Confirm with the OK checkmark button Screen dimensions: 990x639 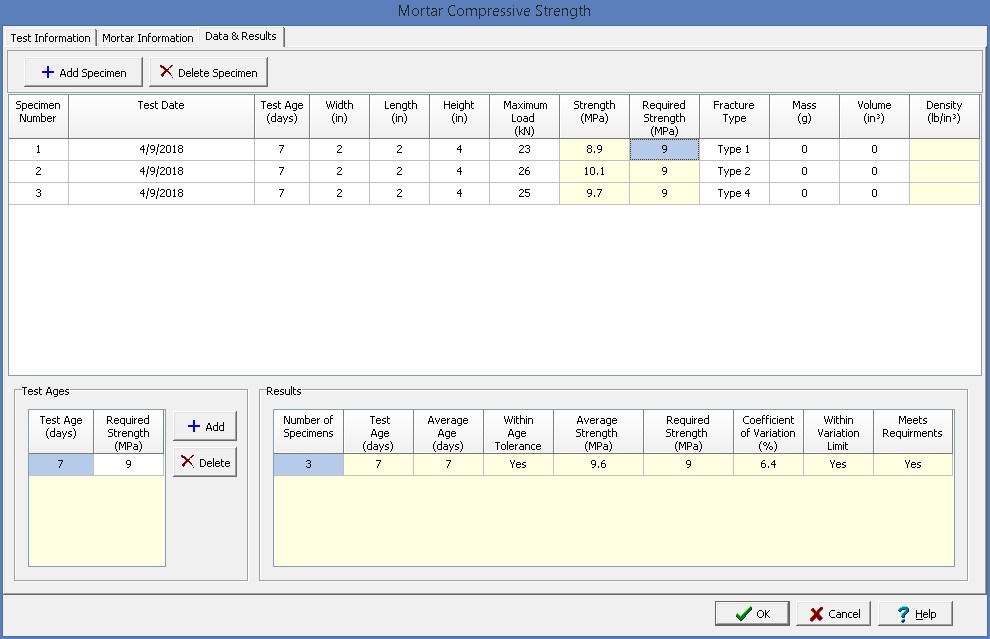(x=752, y=613)
